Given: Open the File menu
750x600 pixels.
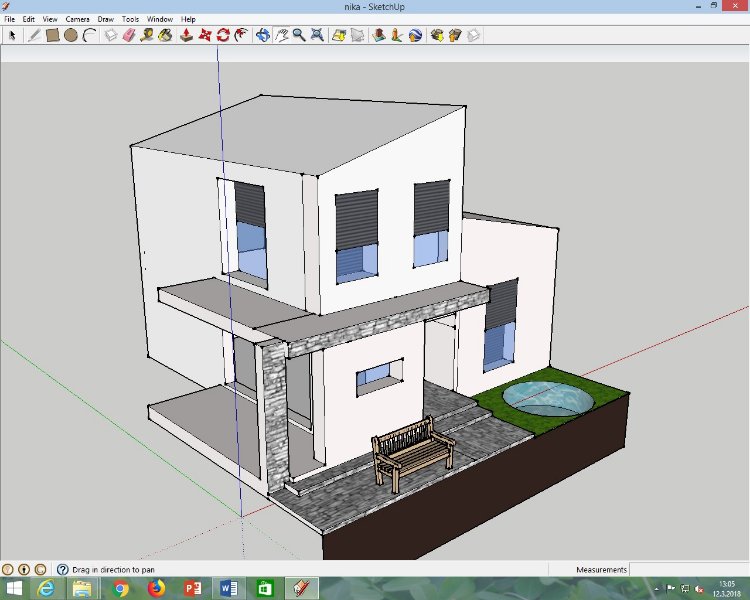Looking at the screenshot, I should coord(11,19).
